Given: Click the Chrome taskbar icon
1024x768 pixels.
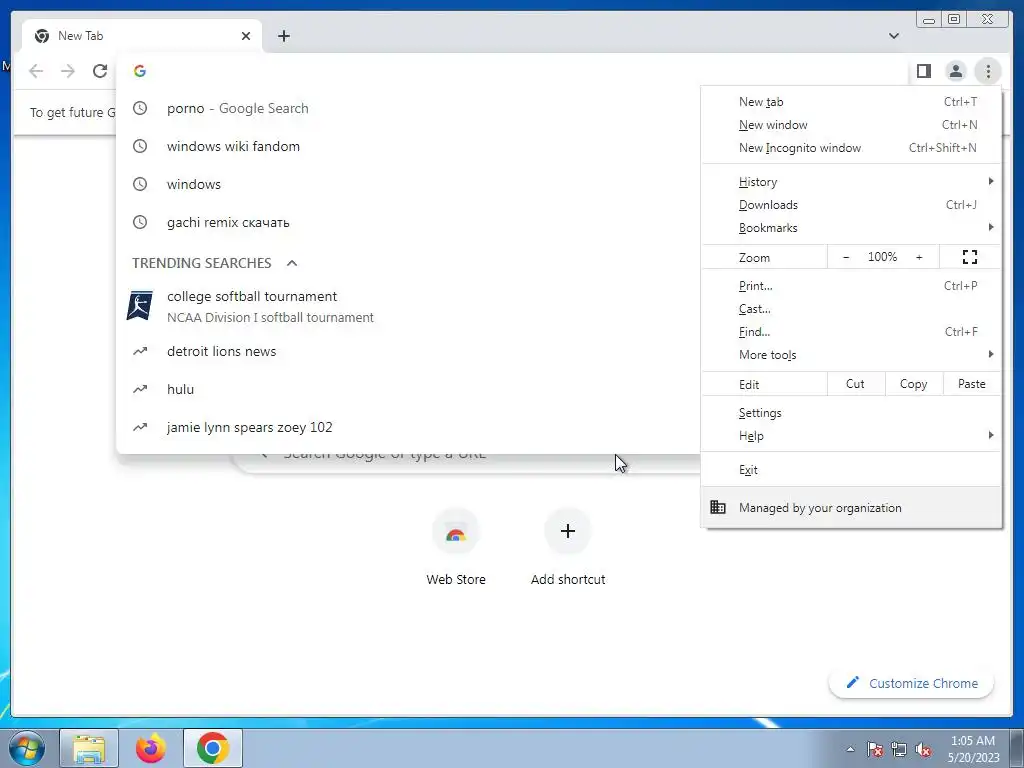Looking at the screenshot, I should coord(213,748).
